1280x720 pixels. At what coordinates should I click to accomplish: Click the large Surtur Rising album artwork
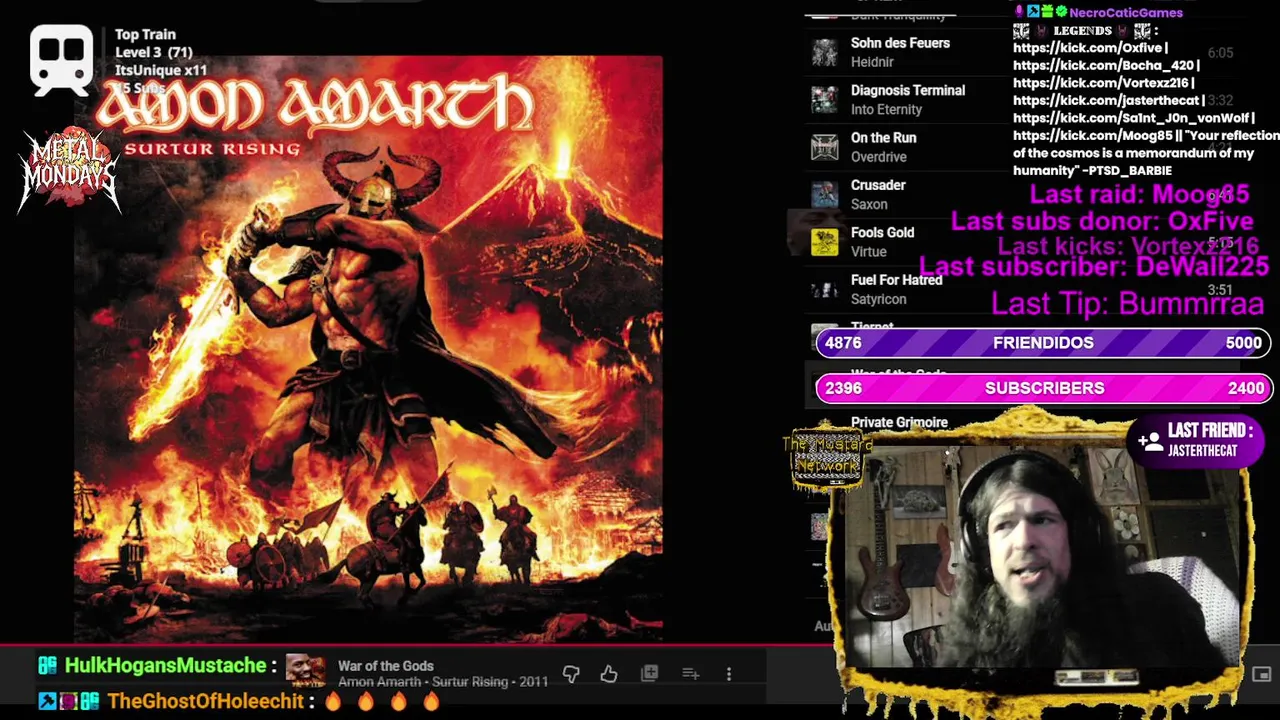[368, 347]
